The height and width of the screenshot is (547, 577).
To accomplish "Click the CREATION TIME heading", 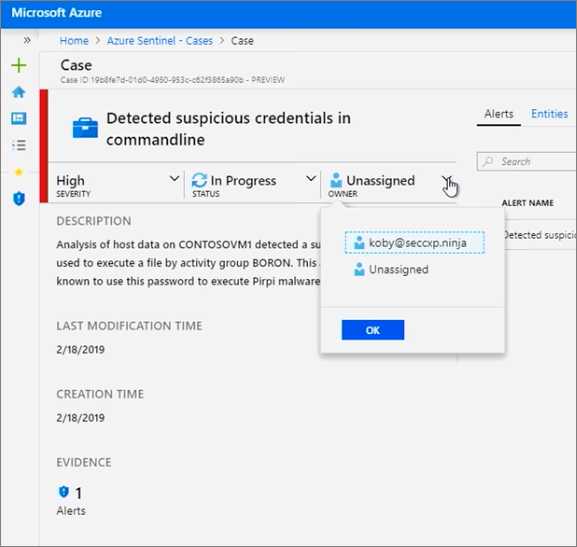I will (100, 394).
